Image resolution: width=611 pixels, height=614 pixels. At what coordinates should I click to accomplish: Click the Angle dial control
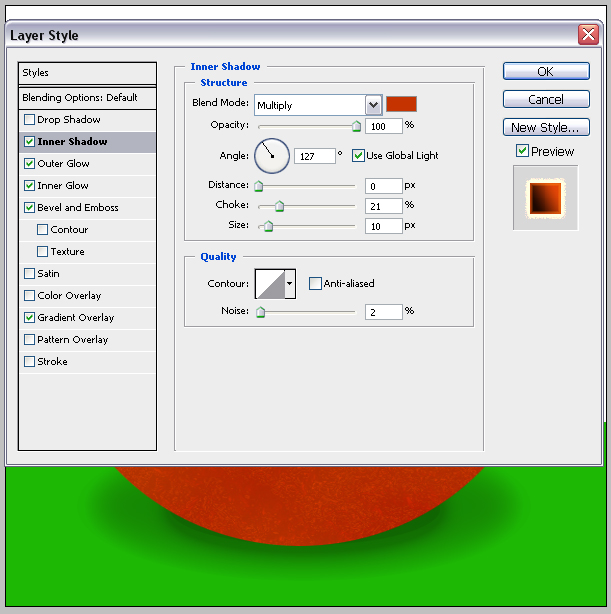tap(272, 156)
